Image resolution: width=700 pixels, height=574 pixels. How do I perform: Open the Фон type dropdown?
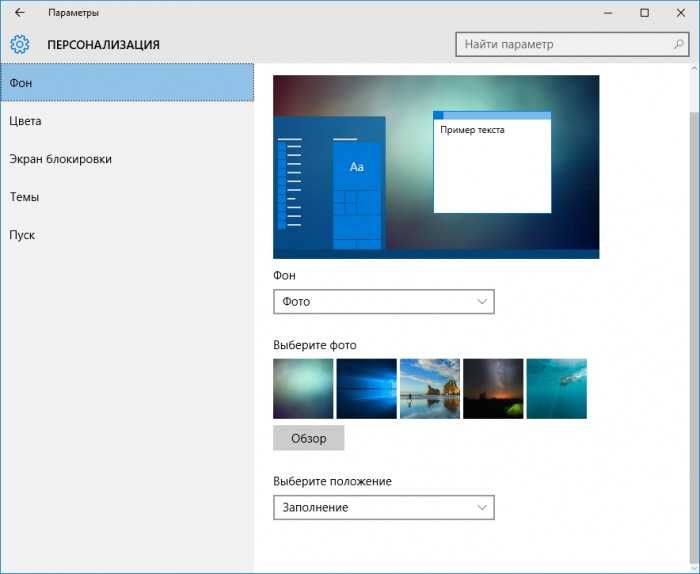384,302
